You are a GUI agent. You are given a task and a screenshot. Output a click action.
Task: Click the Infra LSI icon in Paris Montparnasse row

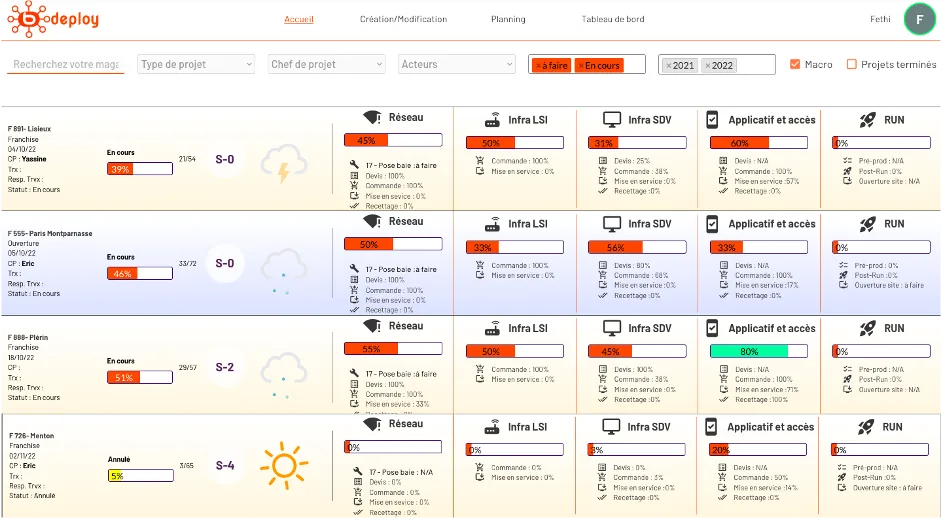(492, 224)
